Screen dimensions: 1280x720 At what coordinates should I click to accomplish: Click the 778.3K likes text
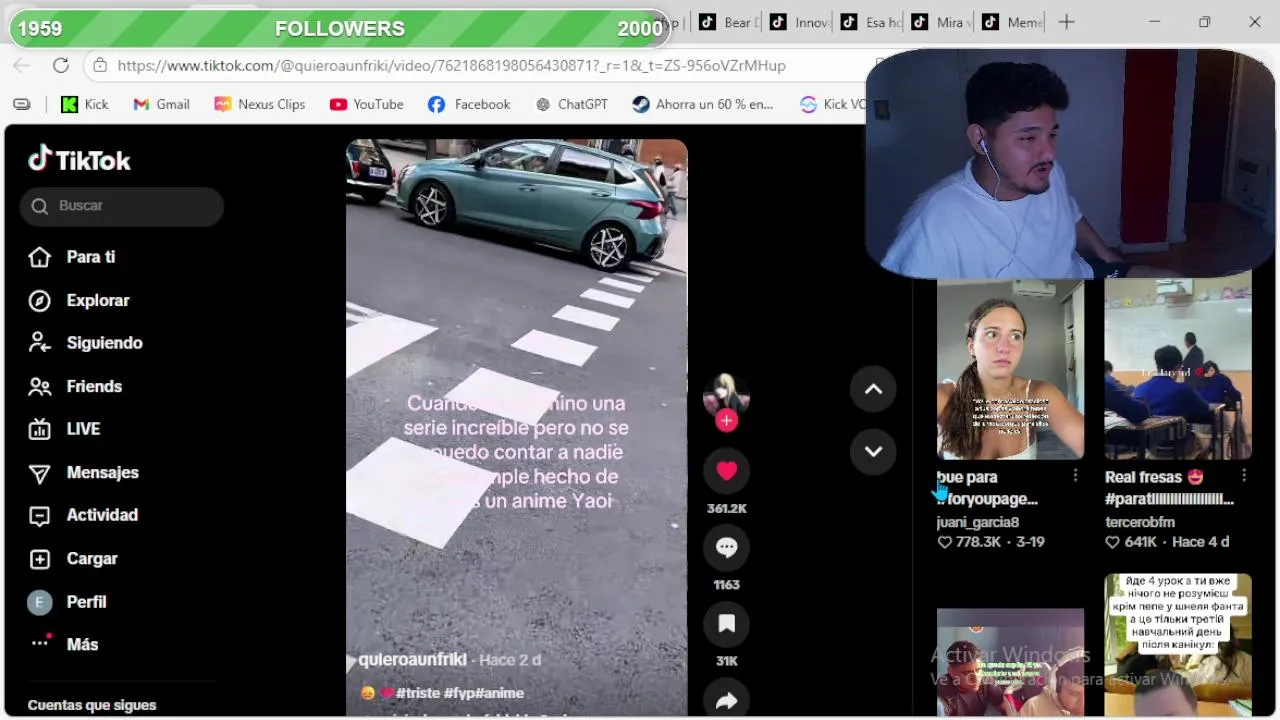[x=979, y=542]
